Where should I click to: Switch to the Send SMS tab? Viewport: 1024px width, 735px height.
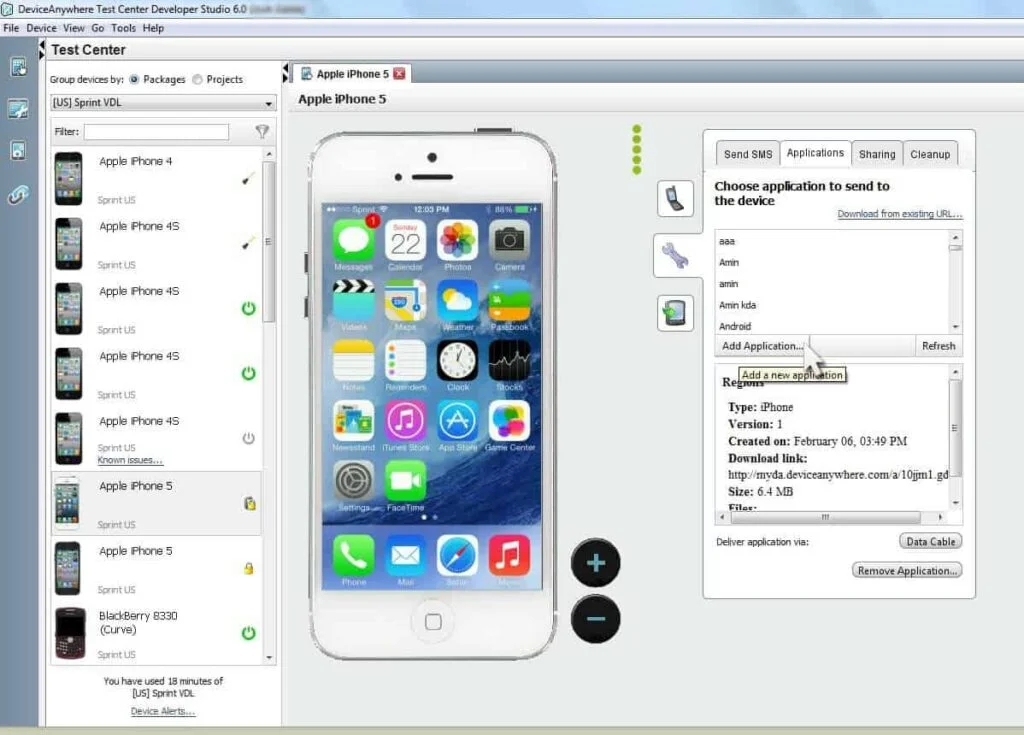pos(748,154)
